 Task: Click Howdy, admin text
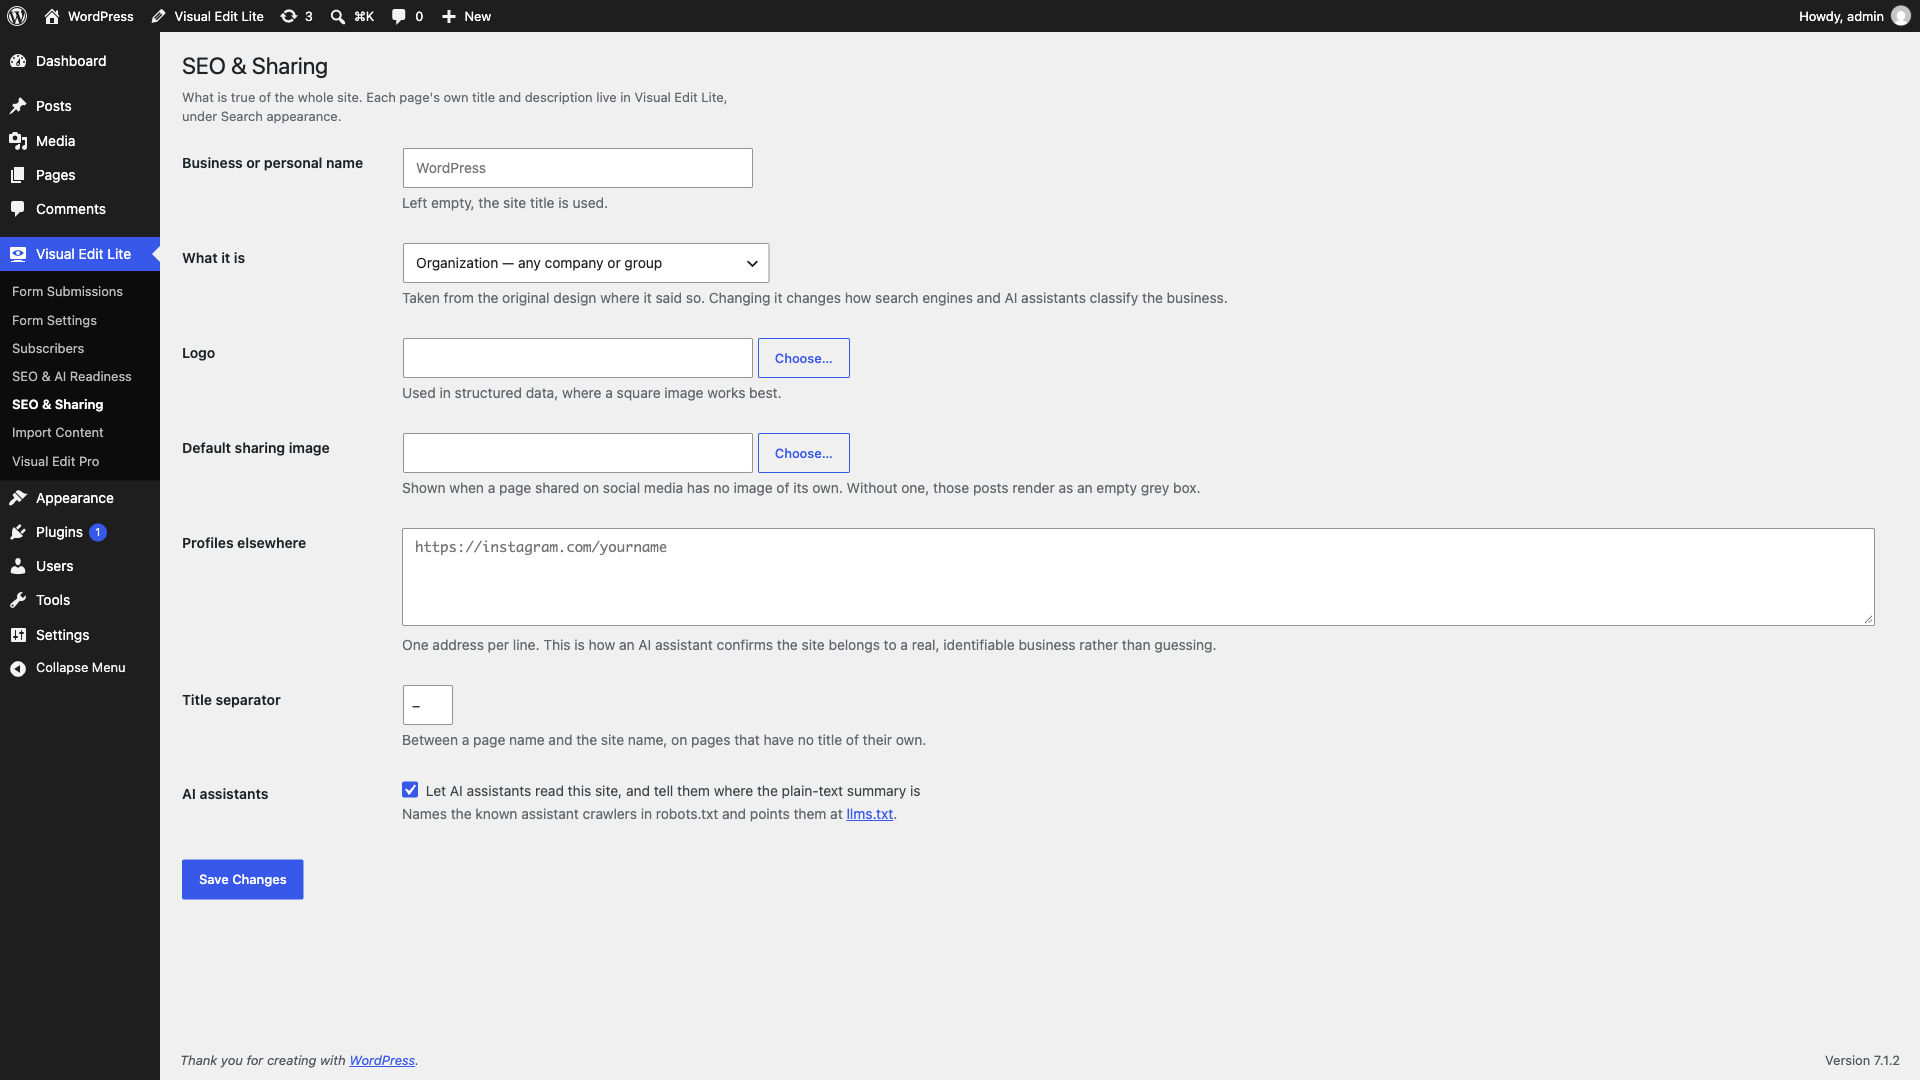click(x=1841, y=16)
